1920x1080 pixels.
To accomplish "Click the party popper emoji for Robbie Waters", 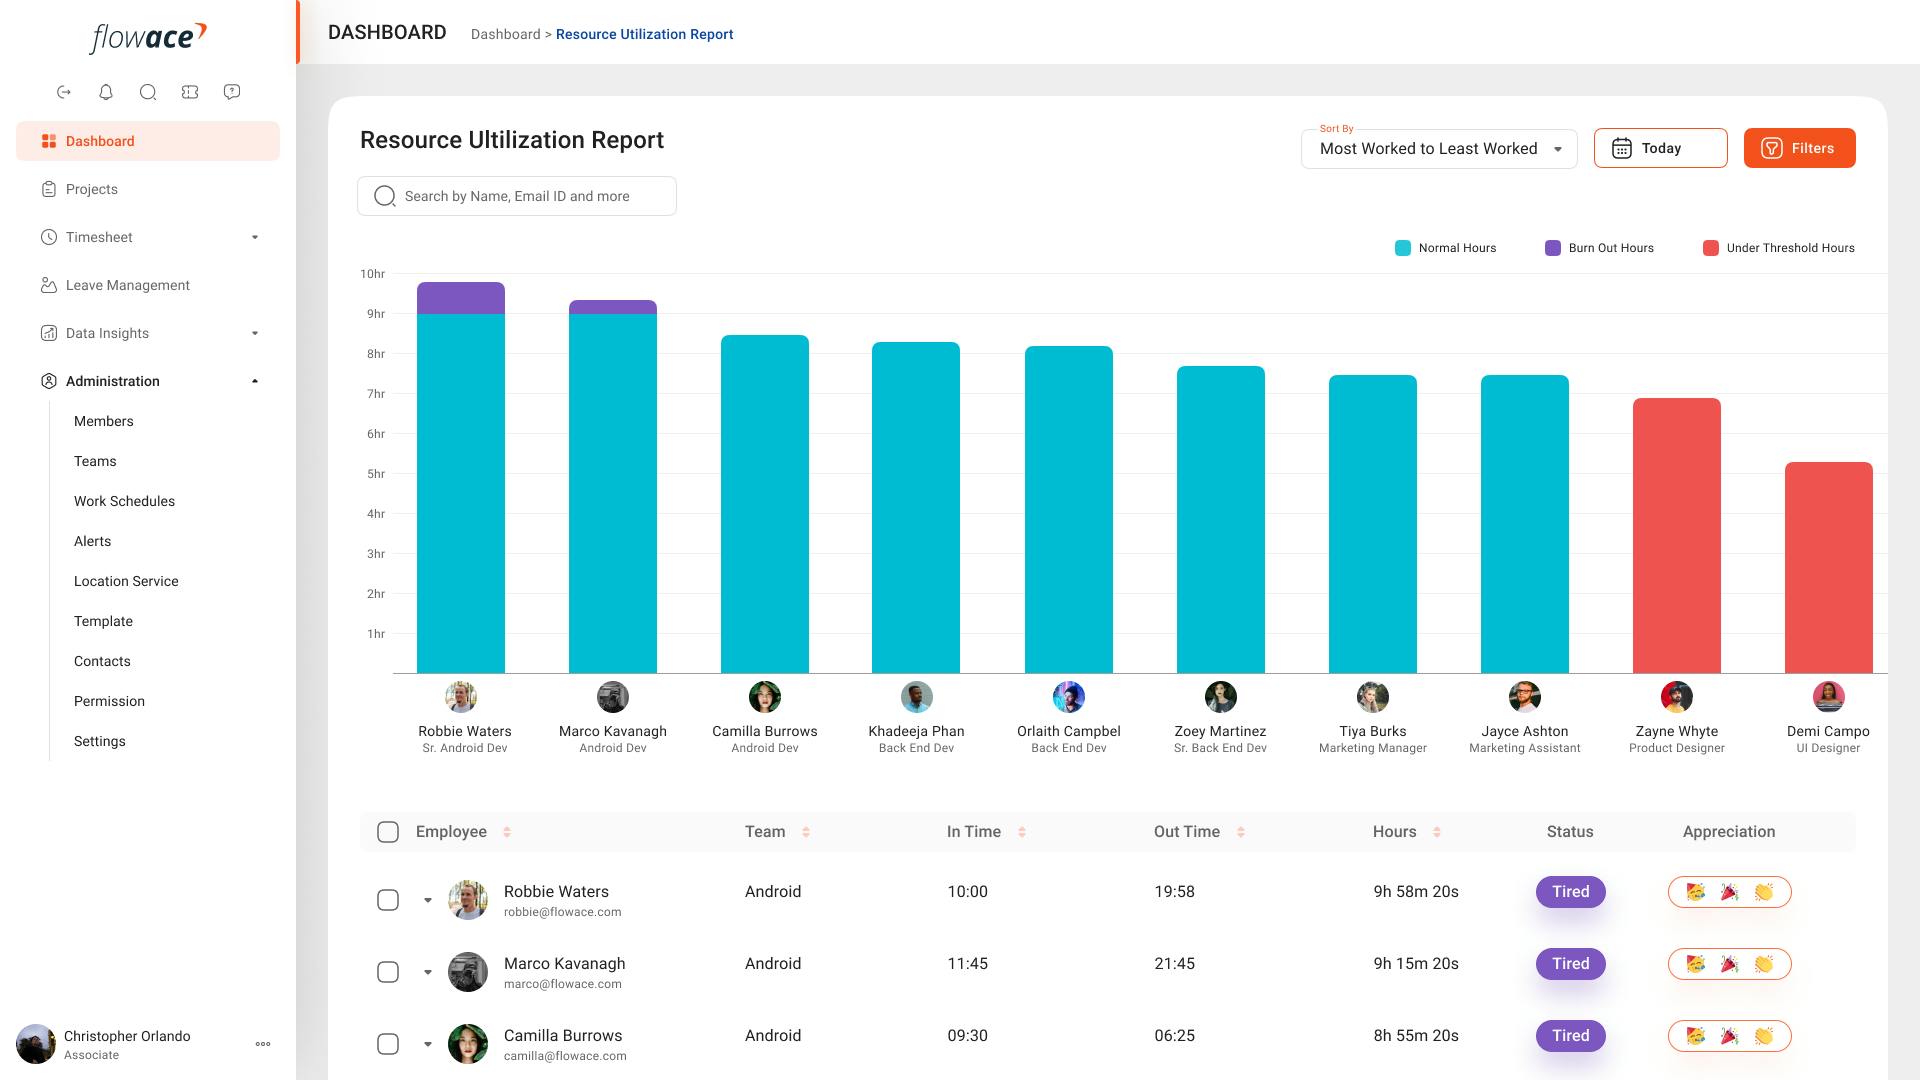I will pos(1729,892).
